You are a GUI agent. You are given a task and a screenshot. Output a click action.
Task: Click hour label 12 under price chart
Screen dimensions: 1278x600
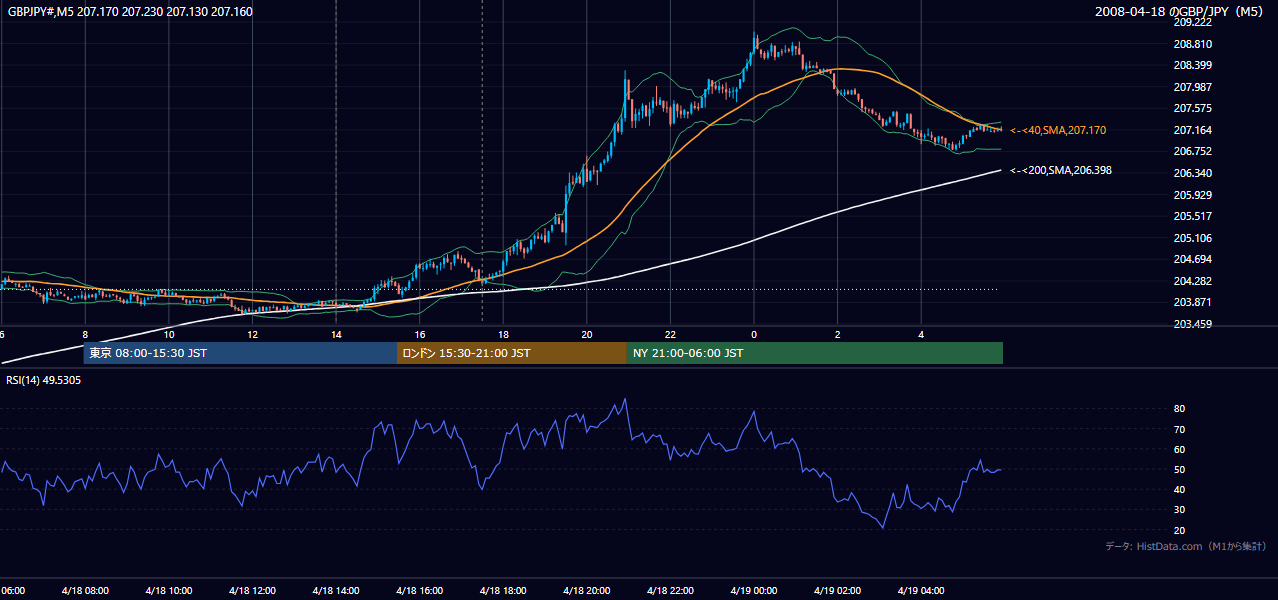252,335
